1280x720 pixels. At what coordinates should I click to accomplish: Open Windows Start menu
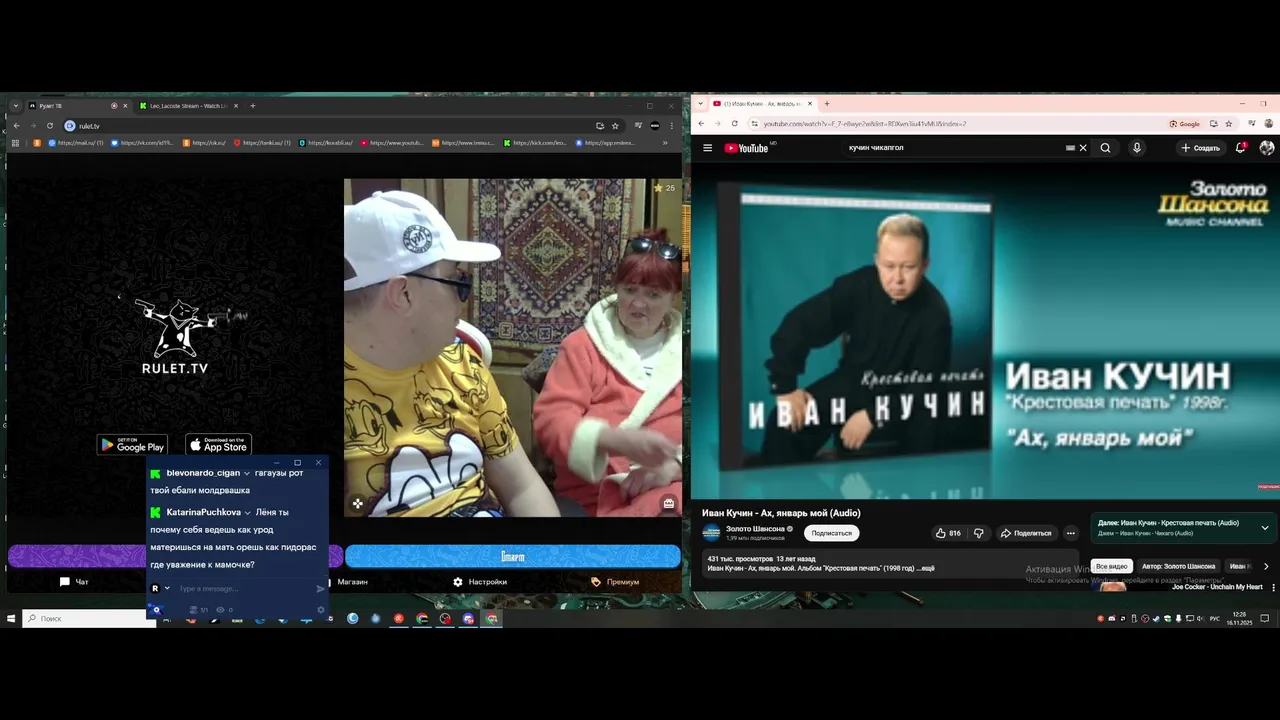click(x=11, y=619)
